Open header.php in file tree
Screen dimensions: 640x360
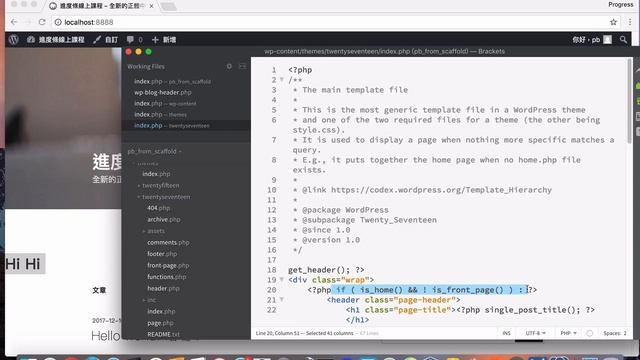point(163,288)
